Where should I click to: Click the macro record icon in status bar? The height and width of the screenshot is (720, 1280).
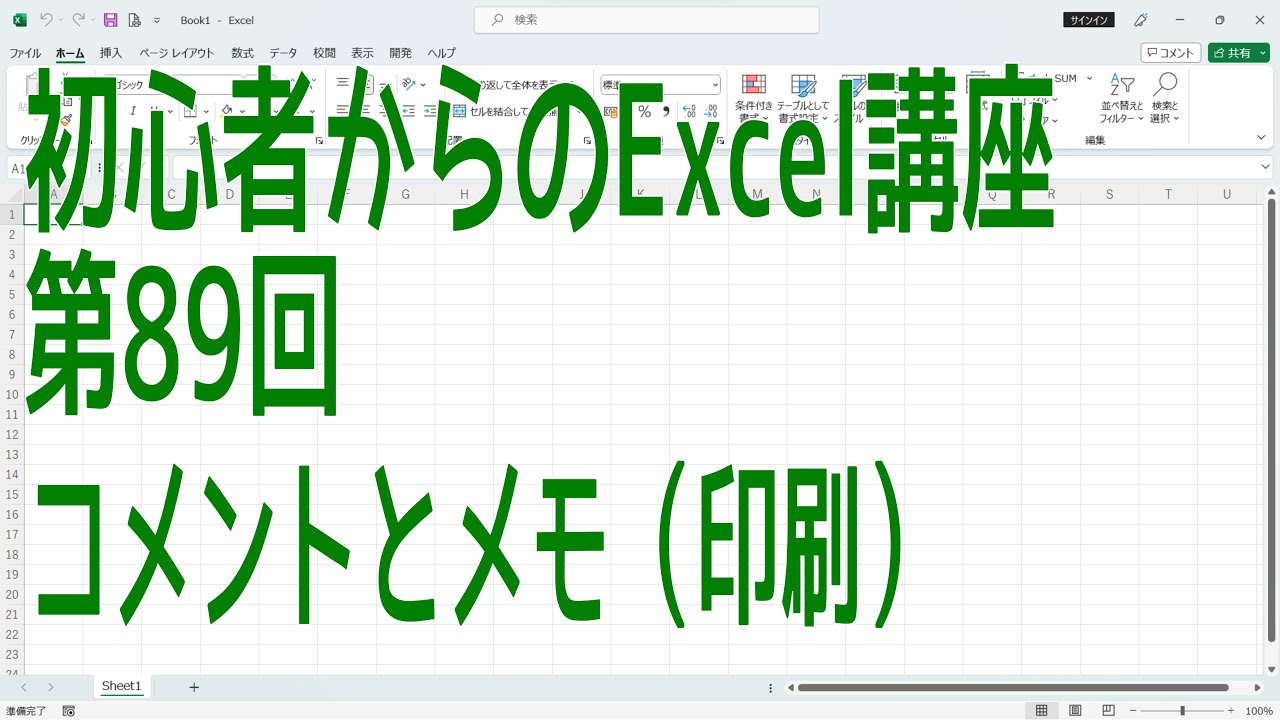click(x=69, y=711)
